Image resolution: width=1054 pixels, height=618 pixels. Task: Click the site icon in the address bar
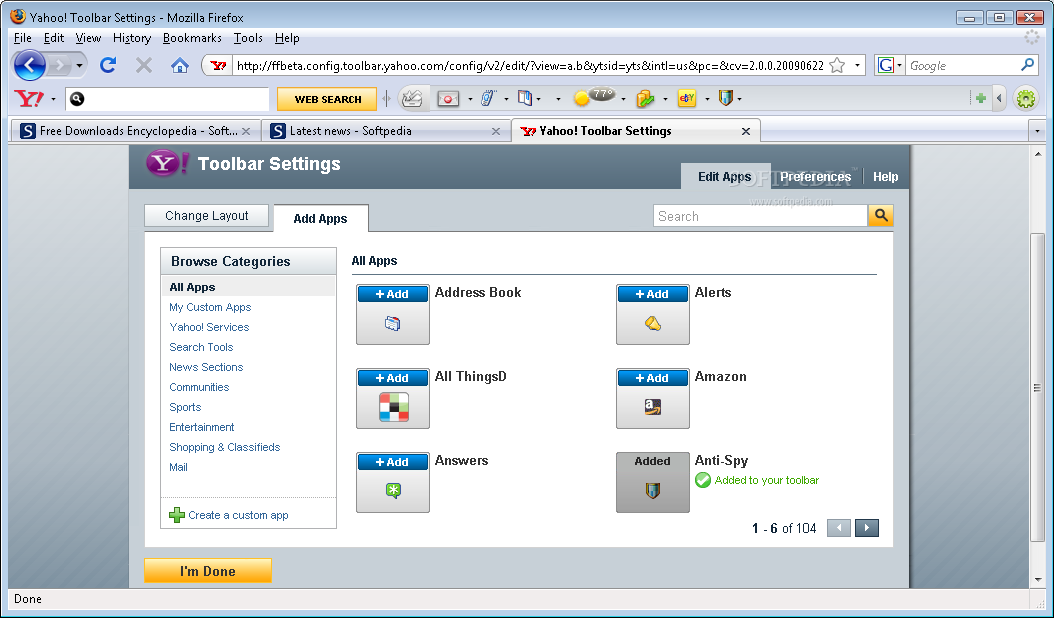click(218, 65)
